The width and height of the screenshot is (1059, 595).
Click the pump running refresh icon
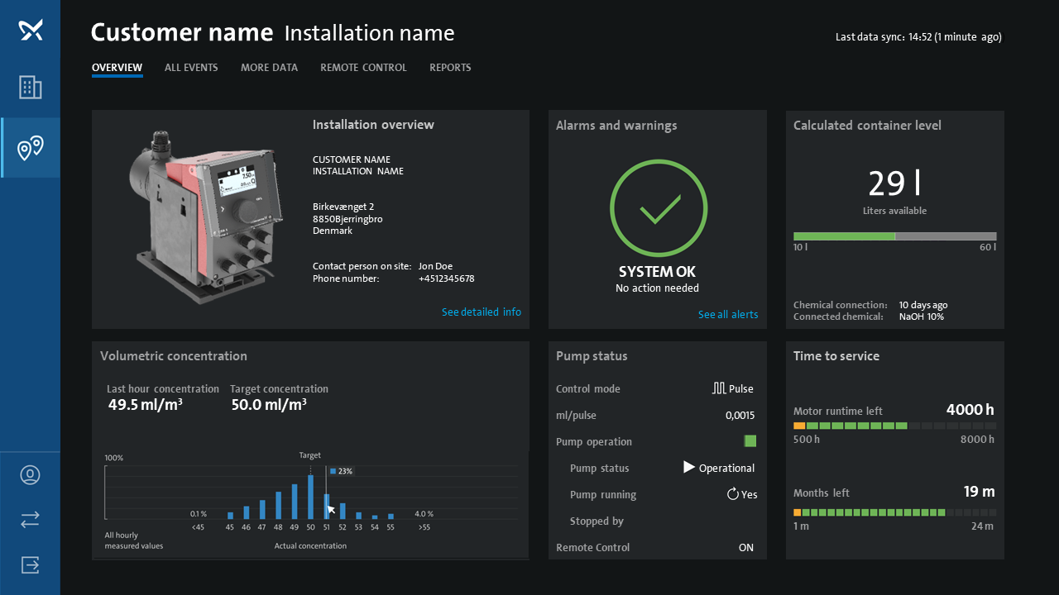[x=732, y=494]
